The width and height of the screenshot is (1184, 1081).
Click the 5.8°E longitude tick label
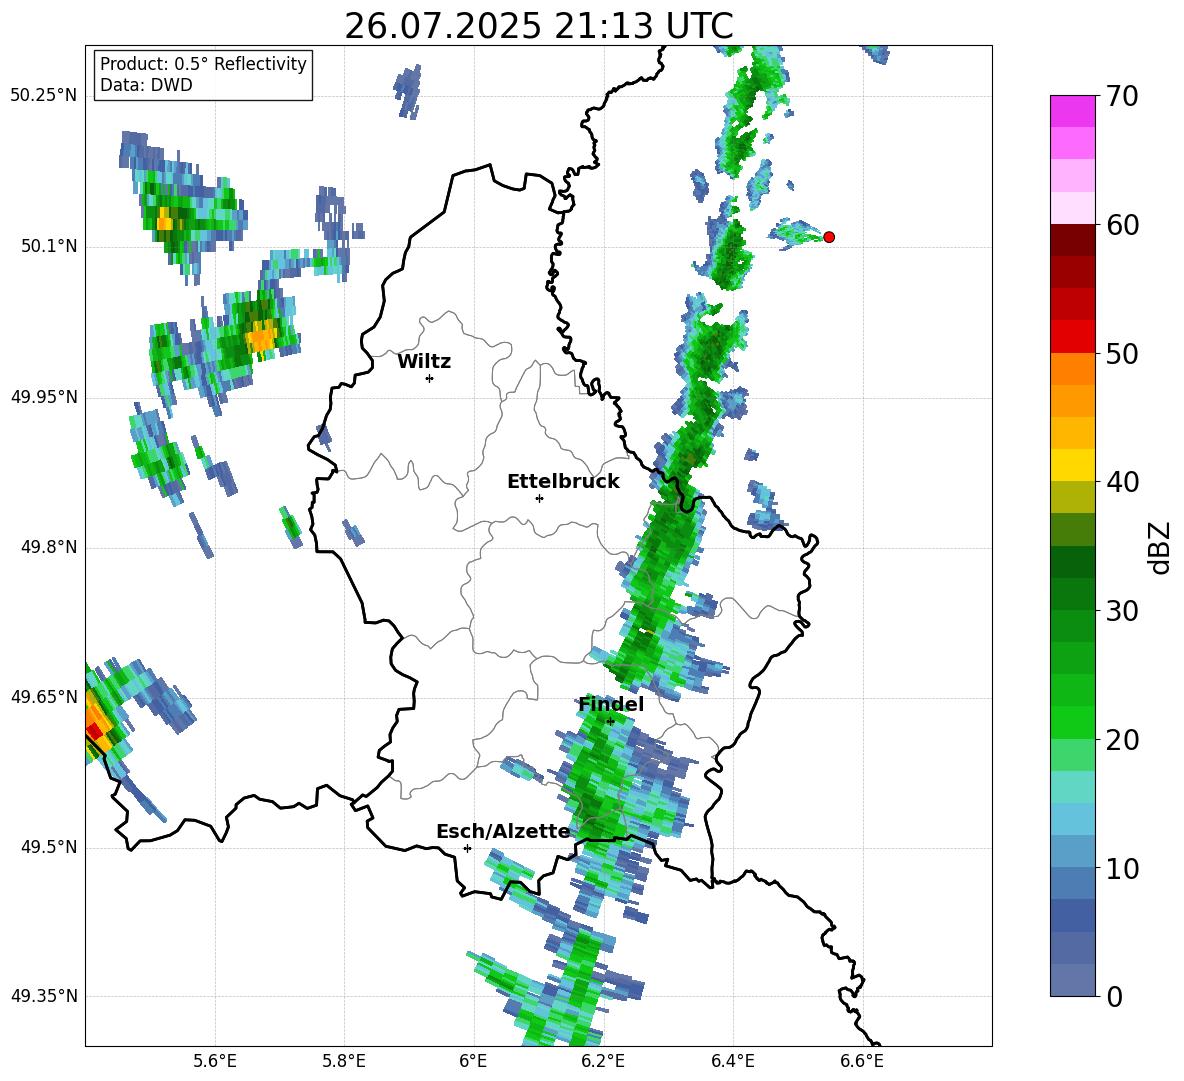(344, 1061)
